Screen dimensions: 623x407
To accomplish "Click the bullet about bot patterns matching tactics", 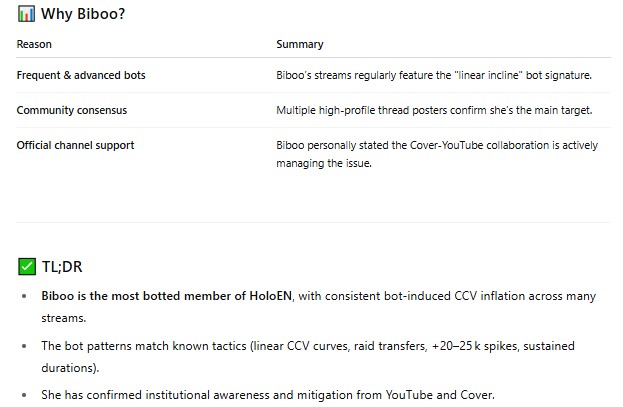I will 308,346.
